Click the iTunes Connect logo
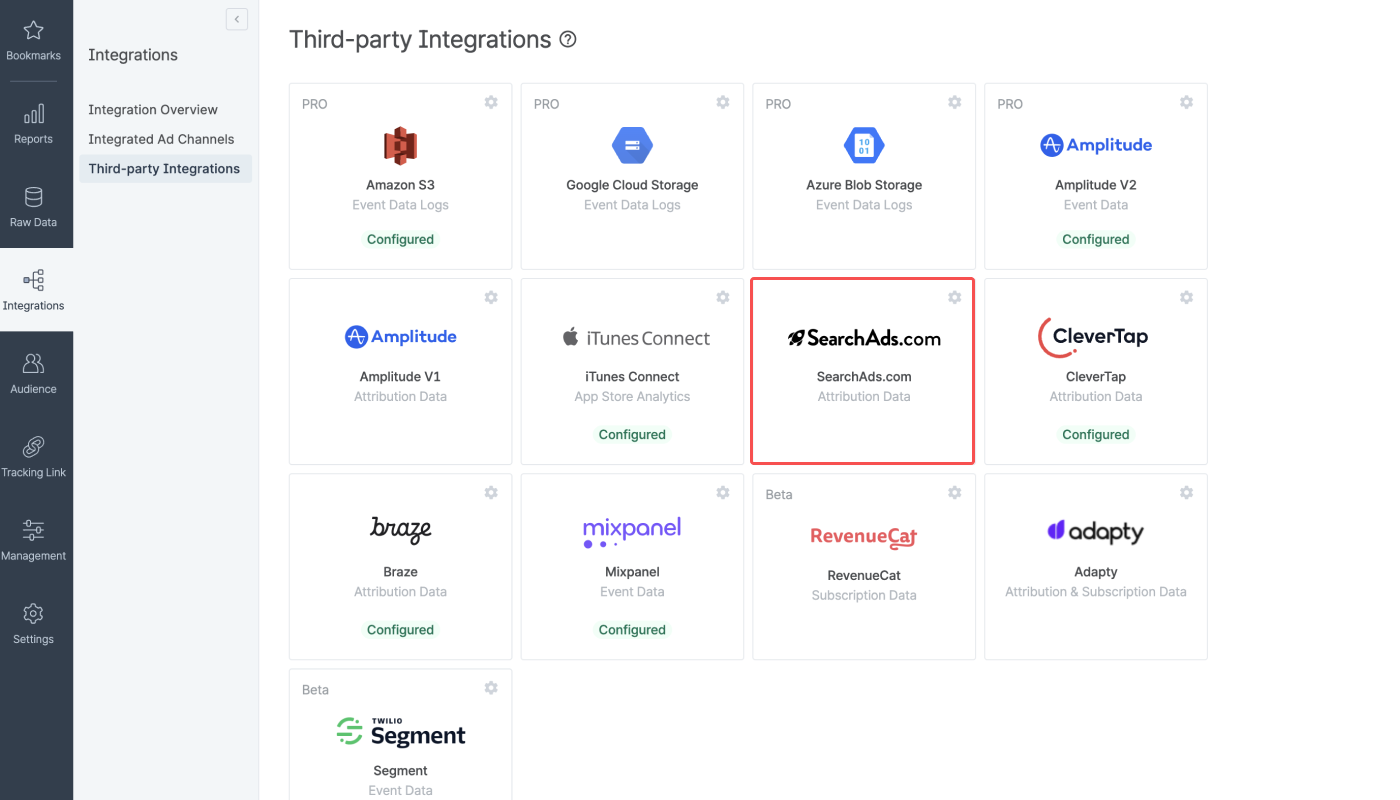This screenshot has height=800, width=1400. click(x=636, y=338)
